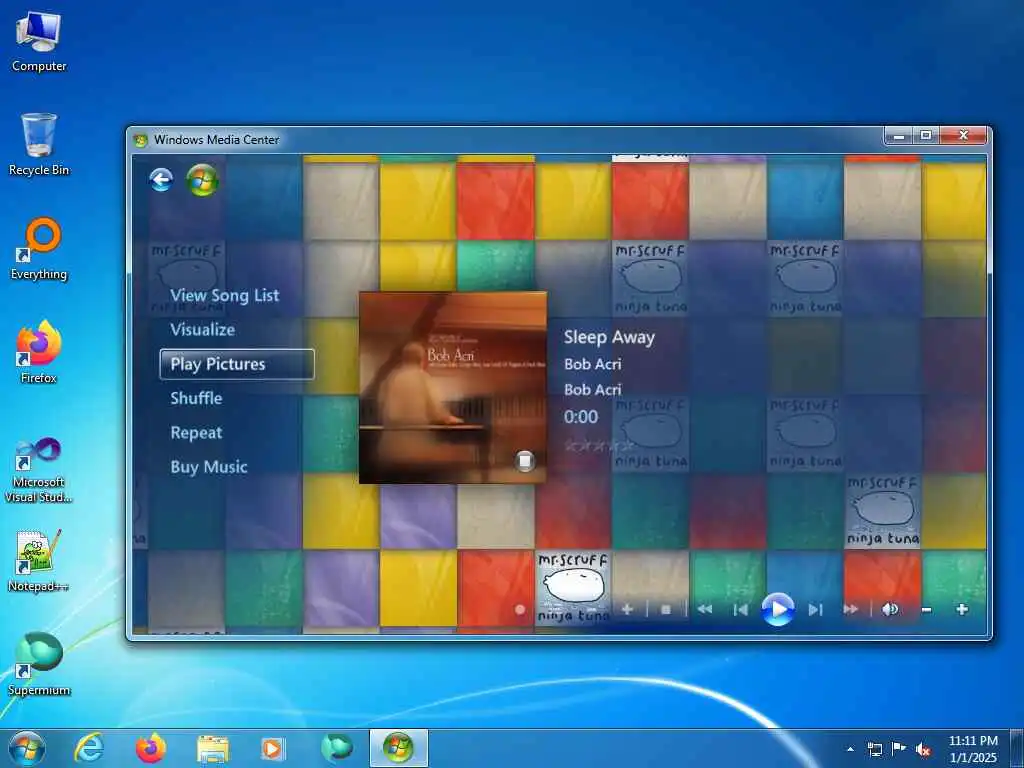Click the 0:00 elapsed time
The height and width of the screenshot is (768, 1024).
tap(581, 417)
